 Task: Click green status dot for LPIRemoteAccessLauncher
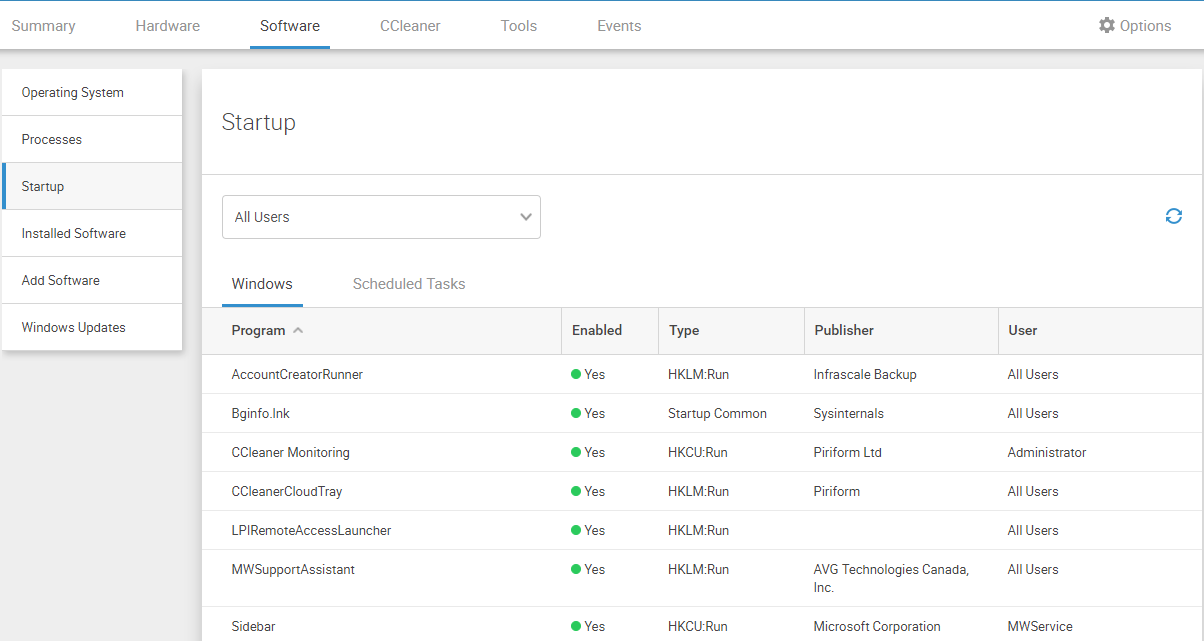576,531
